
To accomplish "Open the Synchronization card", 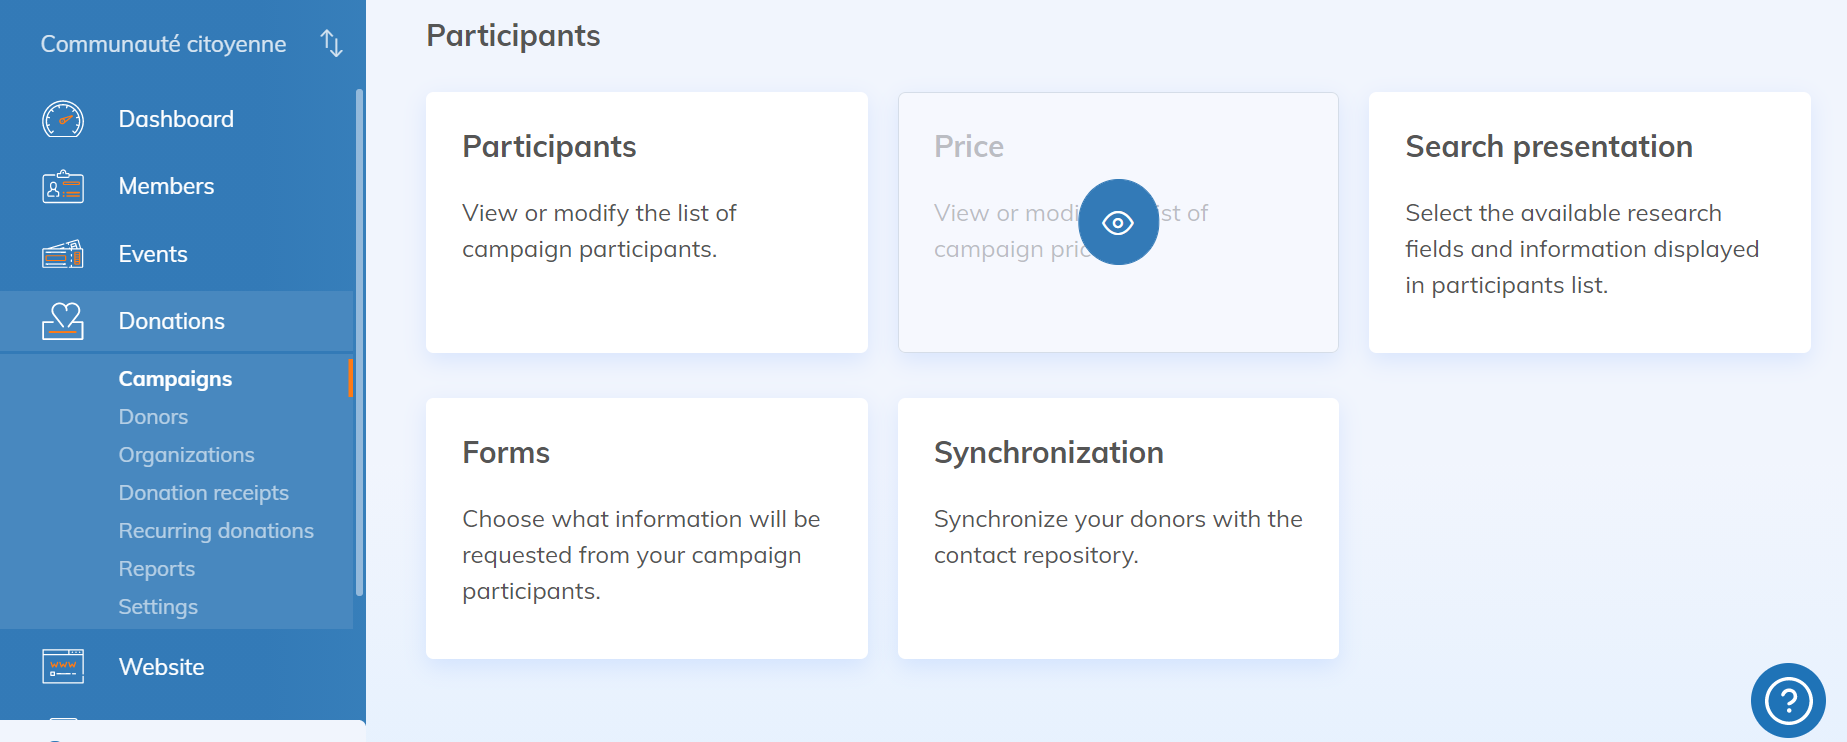I will tap(1118, 528).
